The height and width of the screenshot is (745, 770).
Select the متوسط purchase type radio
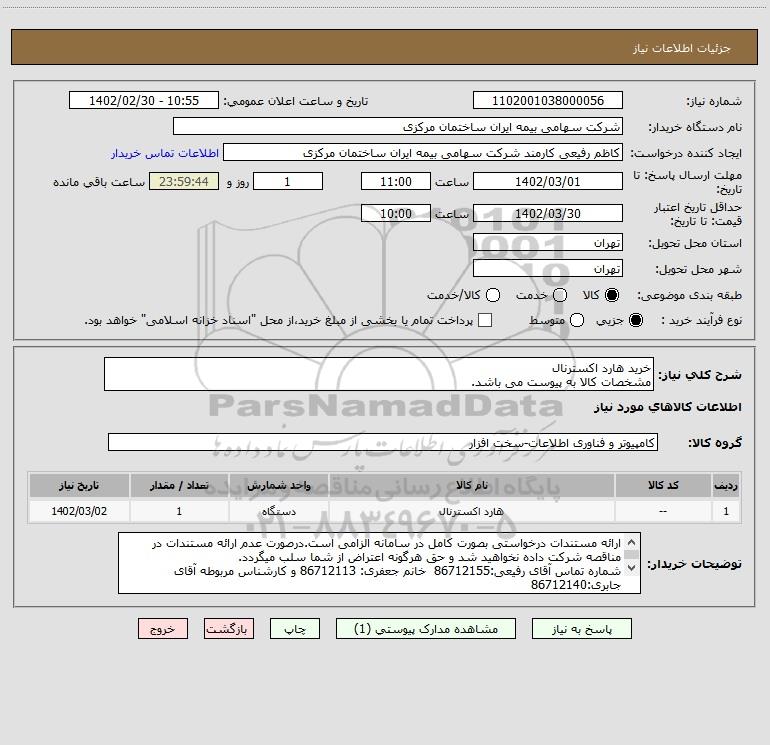(577, 320)
